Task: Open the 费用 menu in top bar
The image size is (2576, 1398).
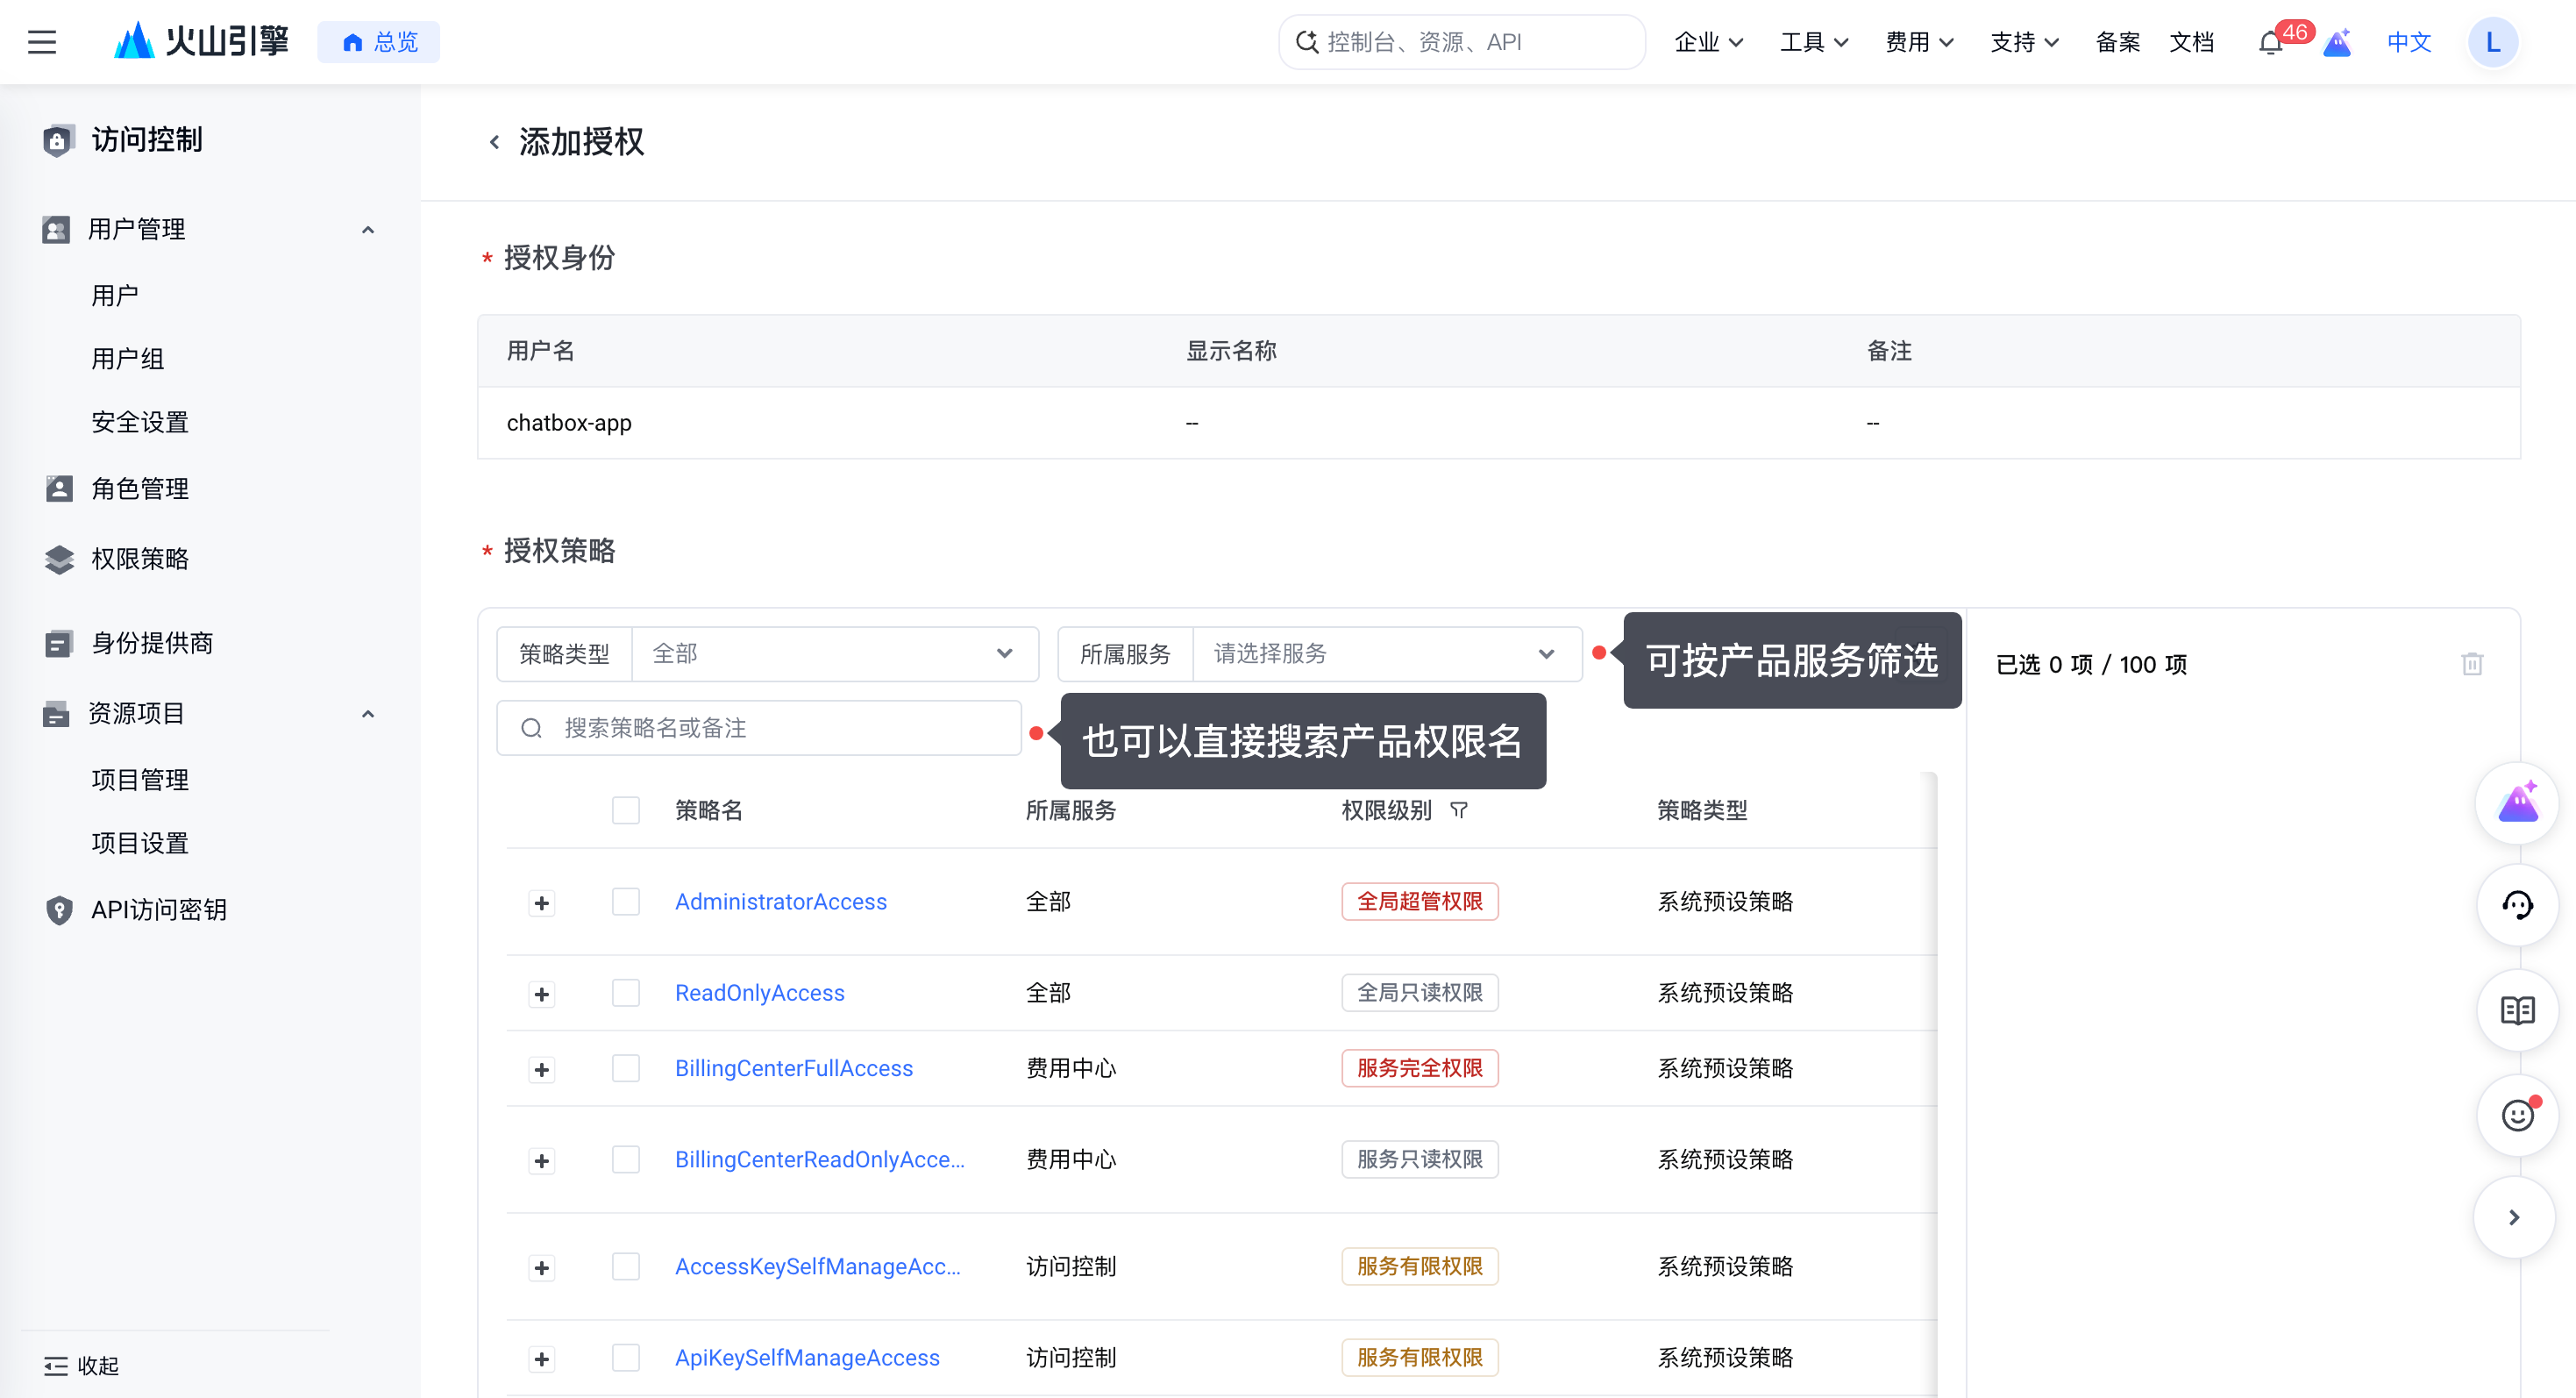Action: coord(1919,42)
